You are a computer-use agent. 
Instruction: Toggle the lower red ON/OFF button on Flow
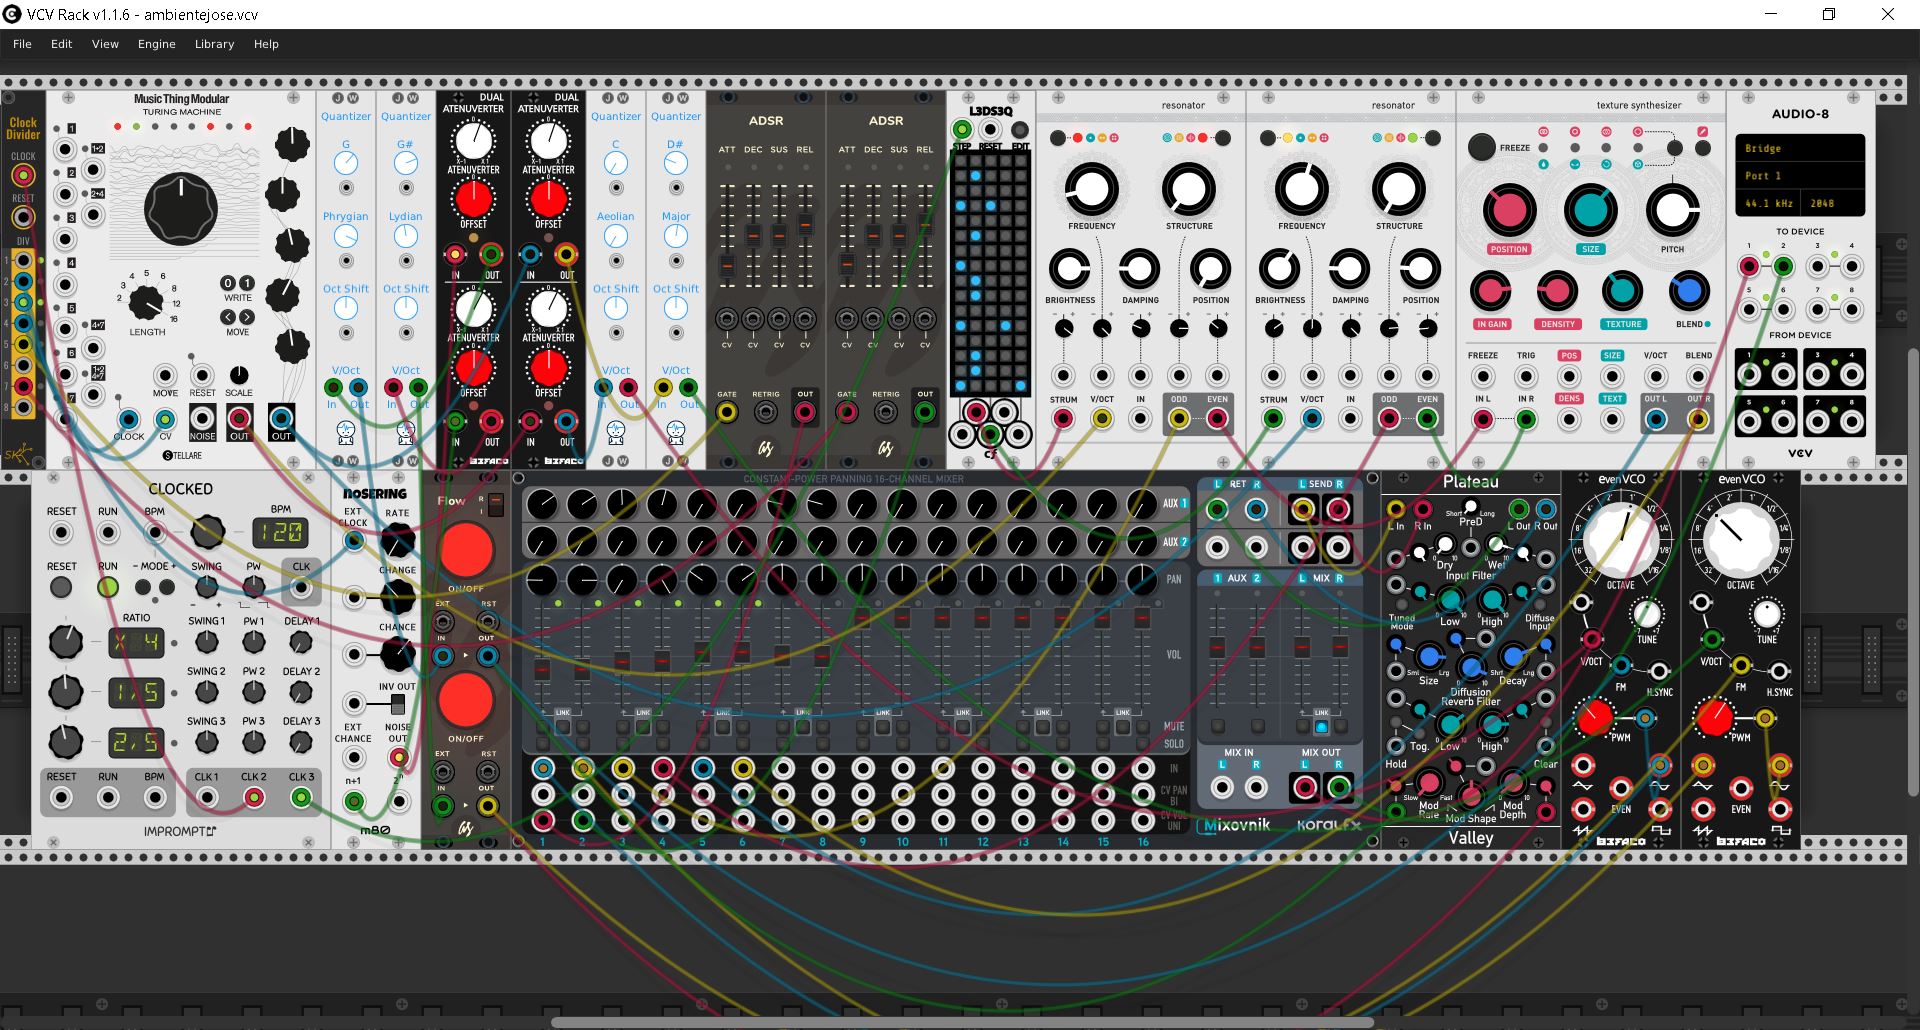[x=466, y=700]
